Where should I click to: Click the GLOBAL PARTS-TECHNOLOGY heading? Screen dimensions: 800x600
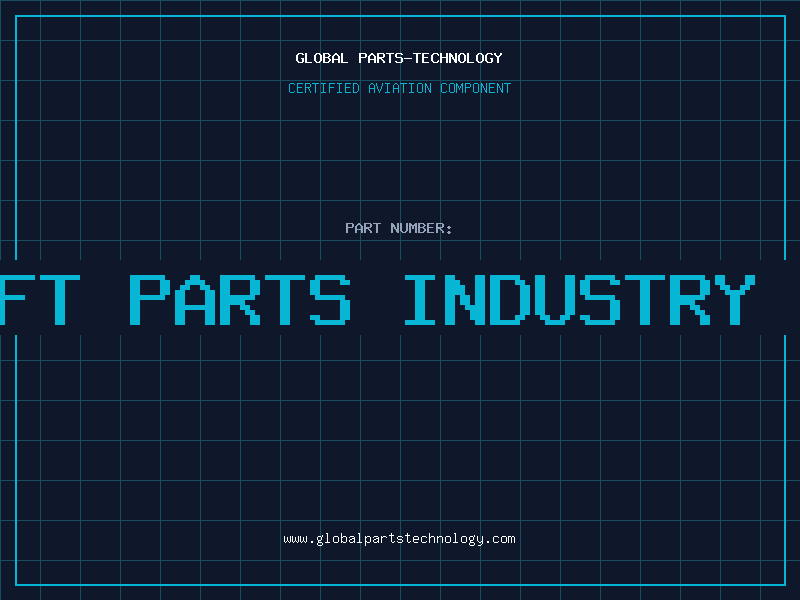(x=399, y=58)
